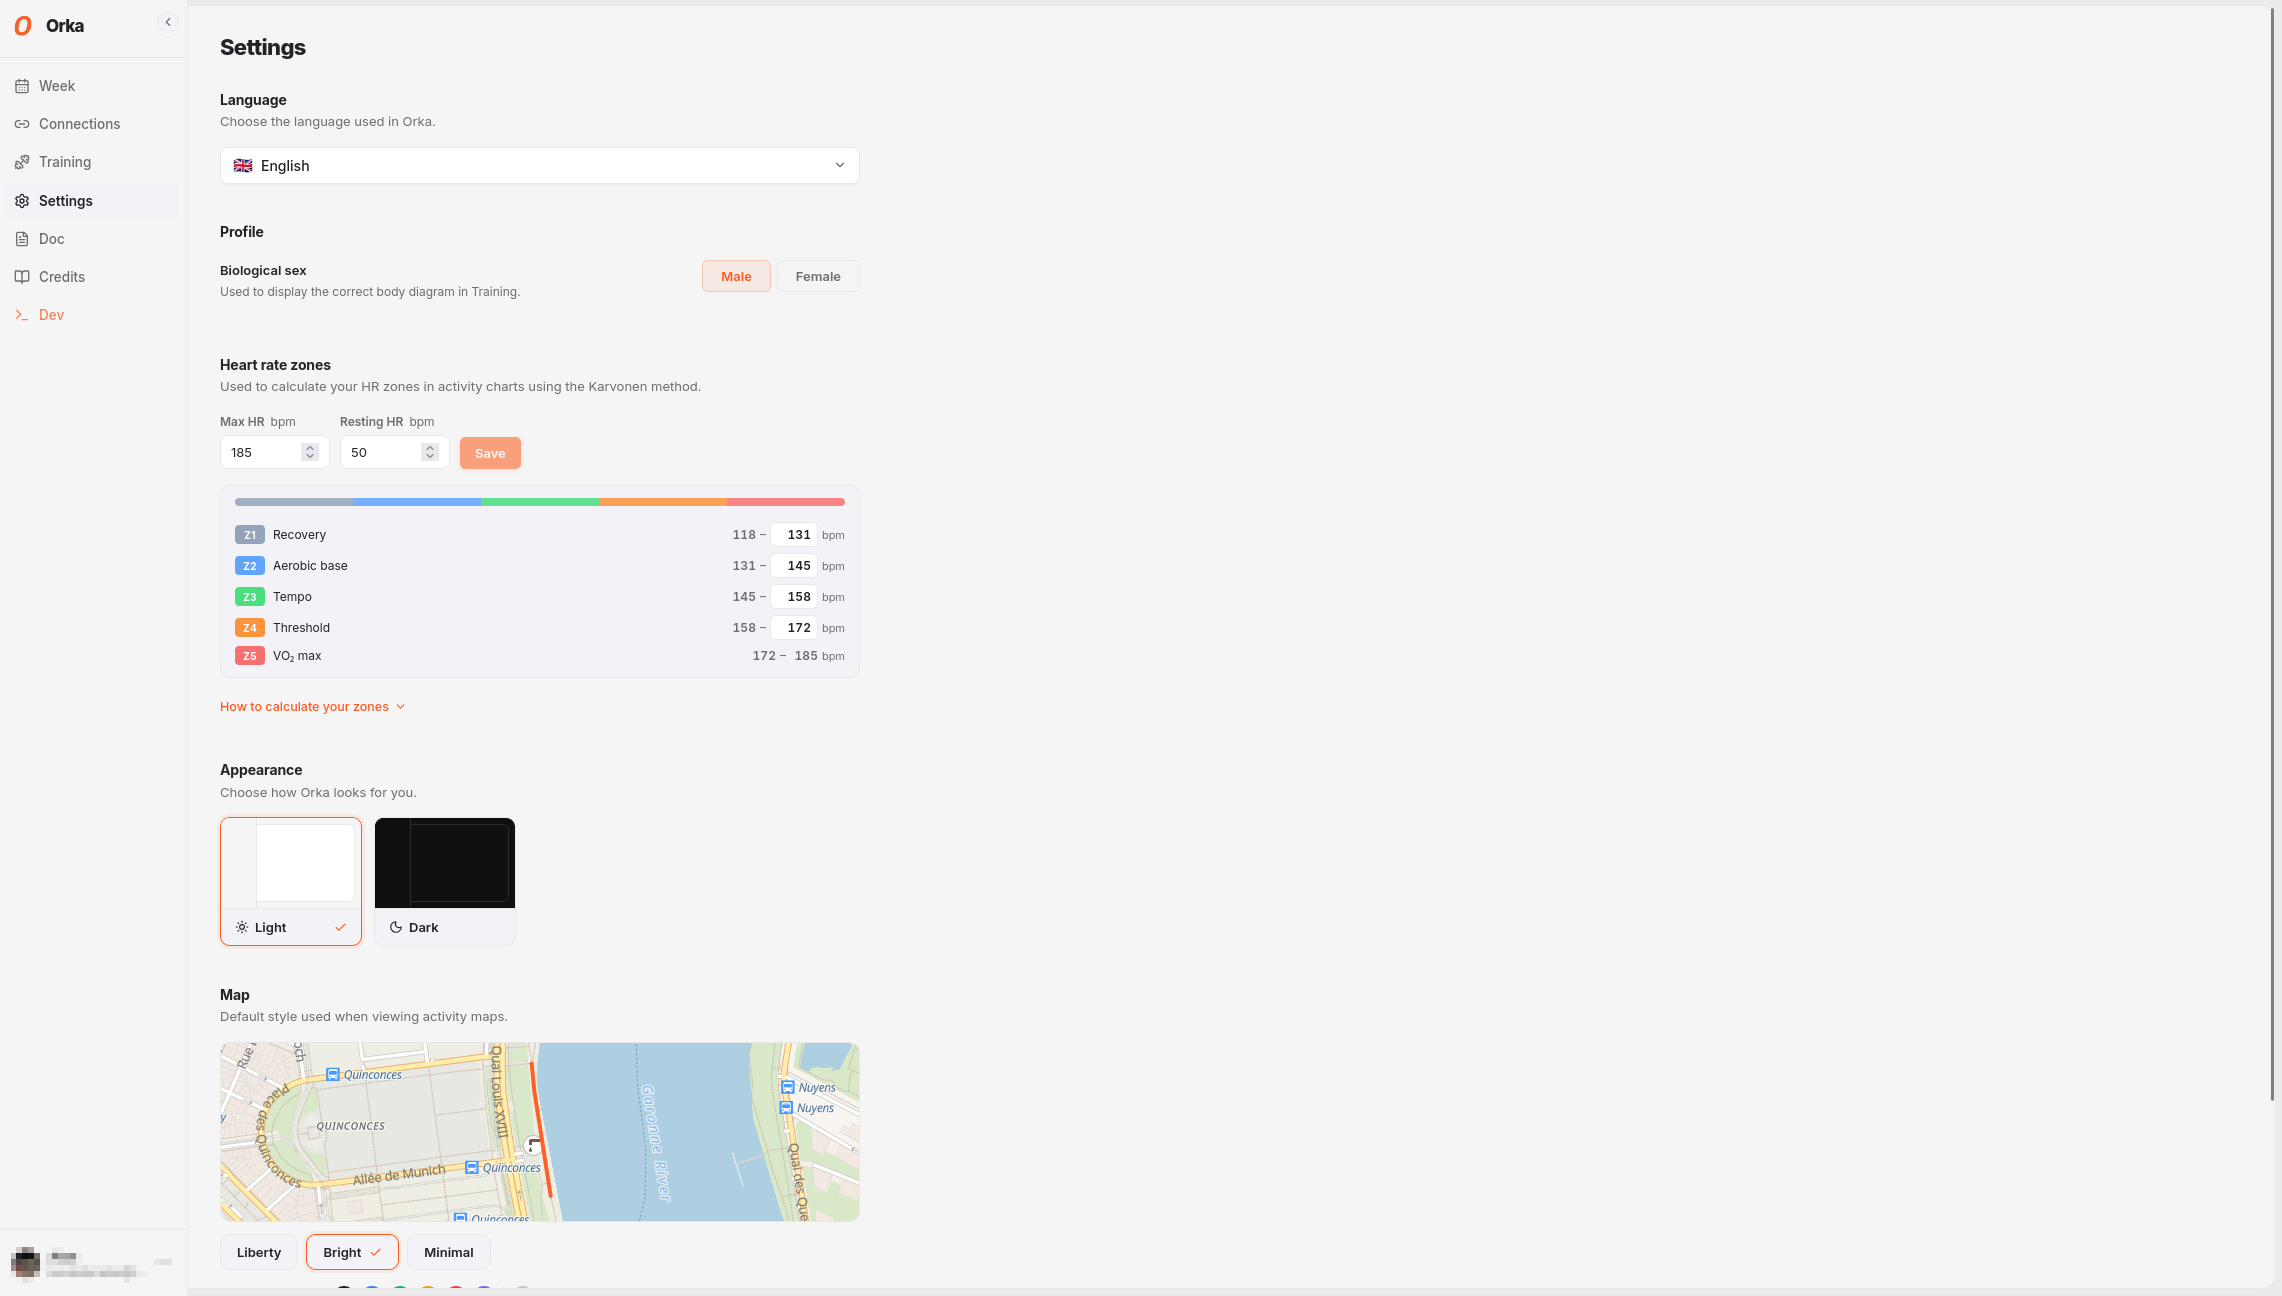This screenshot has width=2282, height=1296.
Task: Increase Max HR with stepper up arrow
Action: (310, 448)
